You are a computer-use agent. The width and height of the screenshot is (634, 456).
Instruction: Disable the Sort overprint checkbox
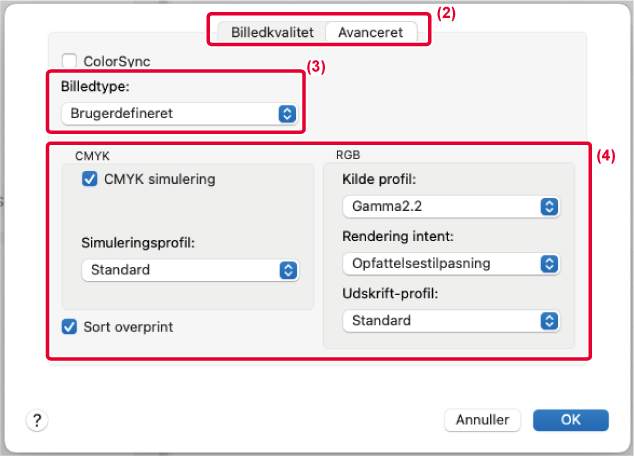69,326
